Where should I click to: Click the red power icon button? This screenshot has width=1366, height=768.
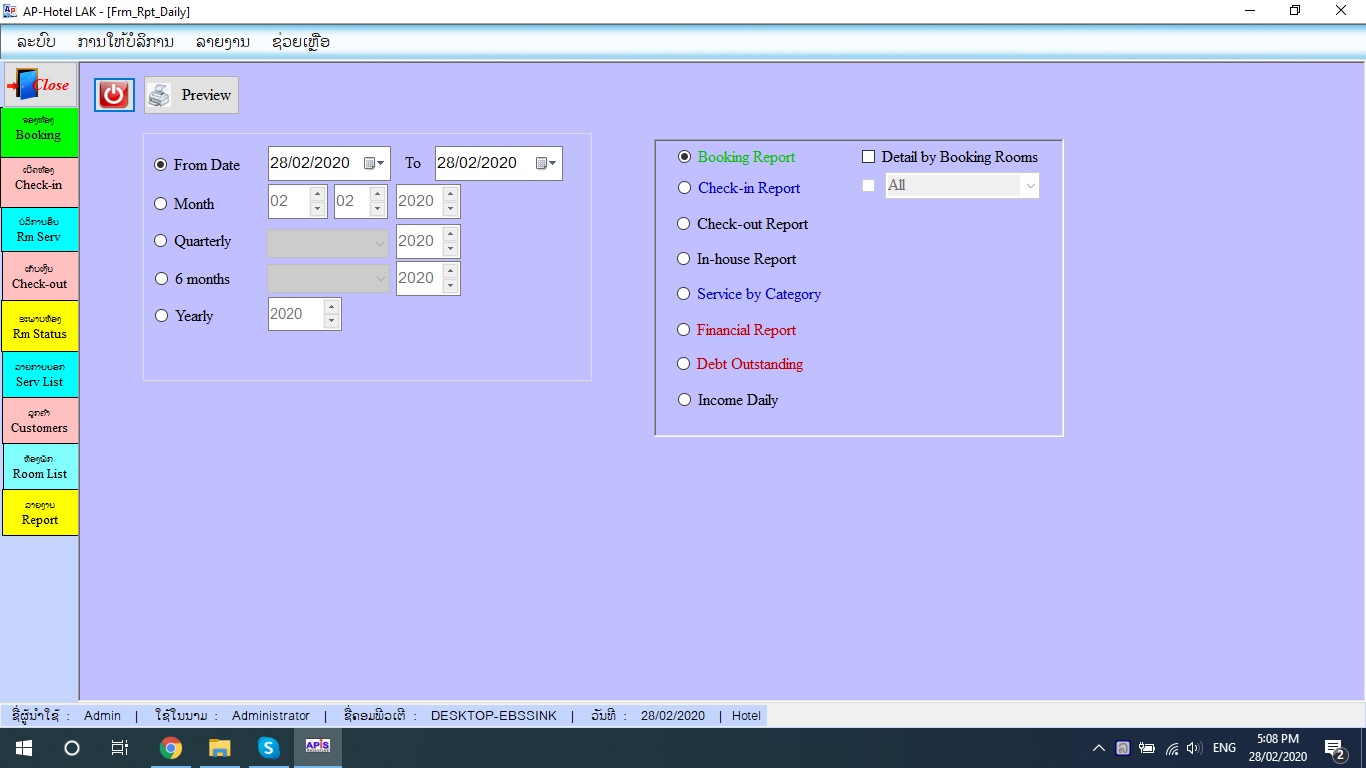click(x=114, y=95)
